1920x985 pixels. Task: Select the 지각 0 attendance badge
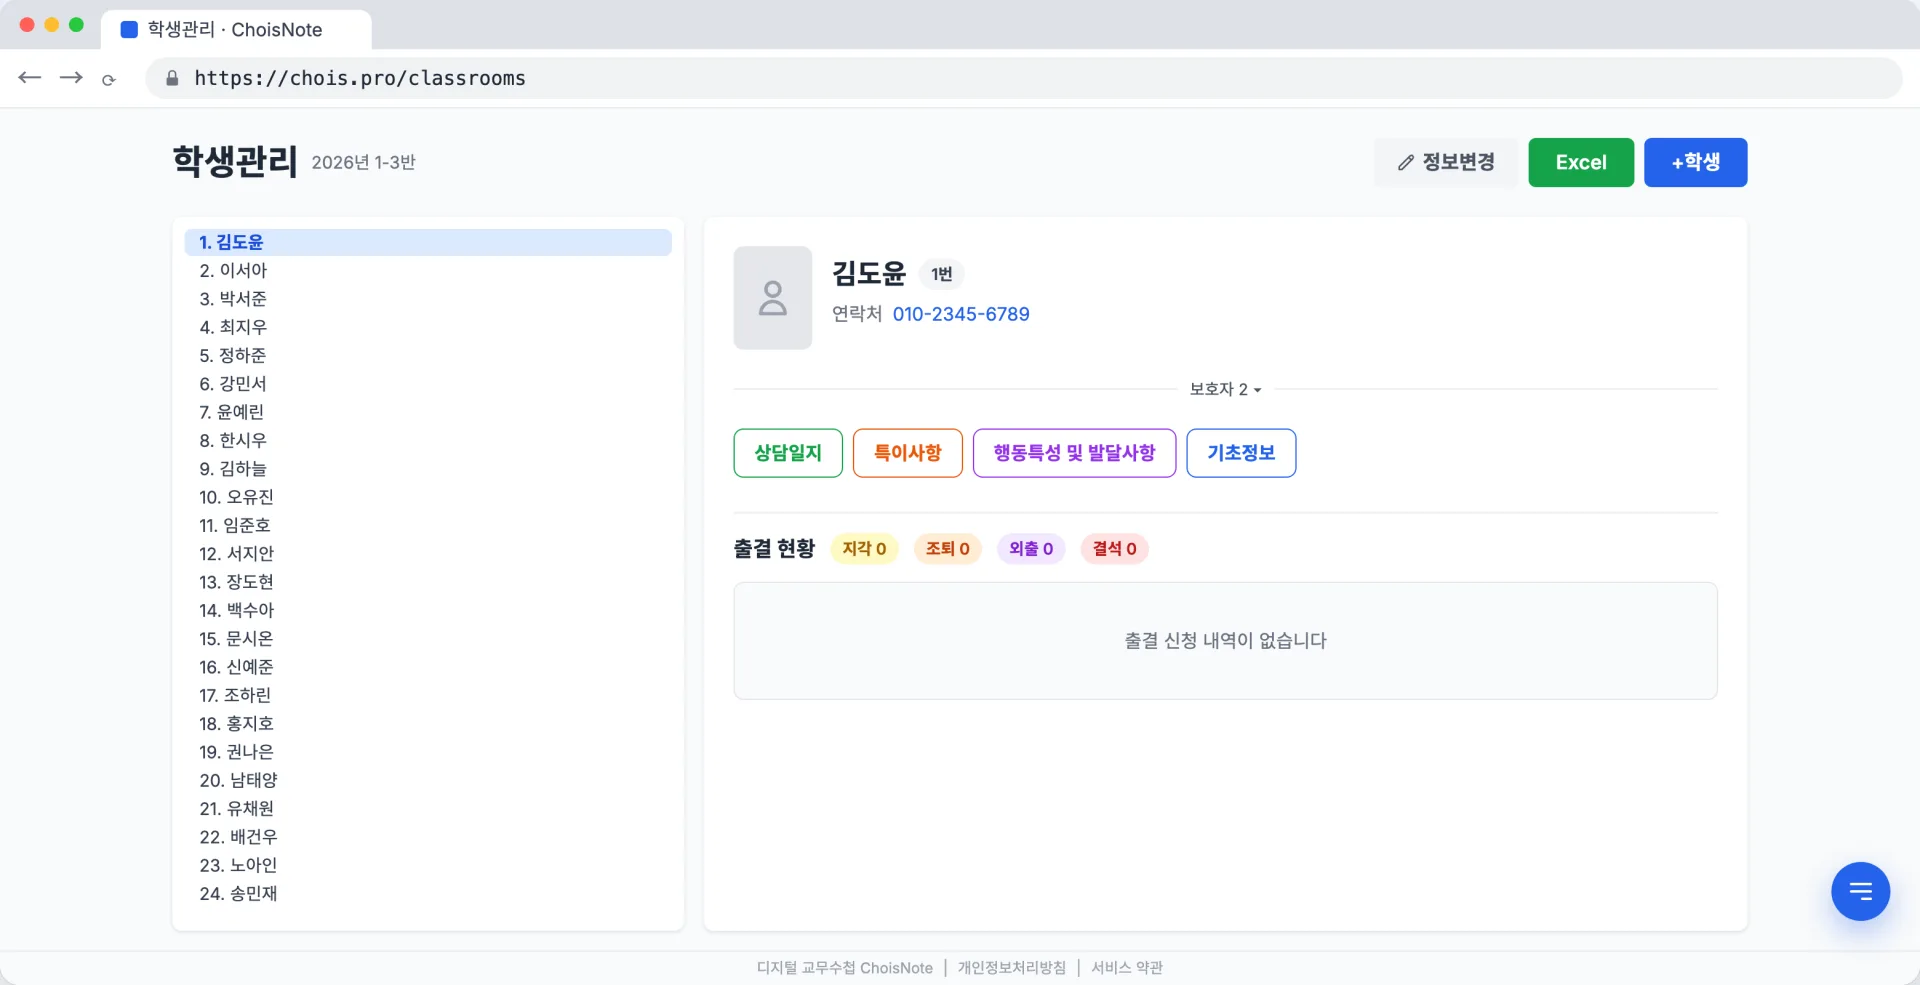(864, 549)
